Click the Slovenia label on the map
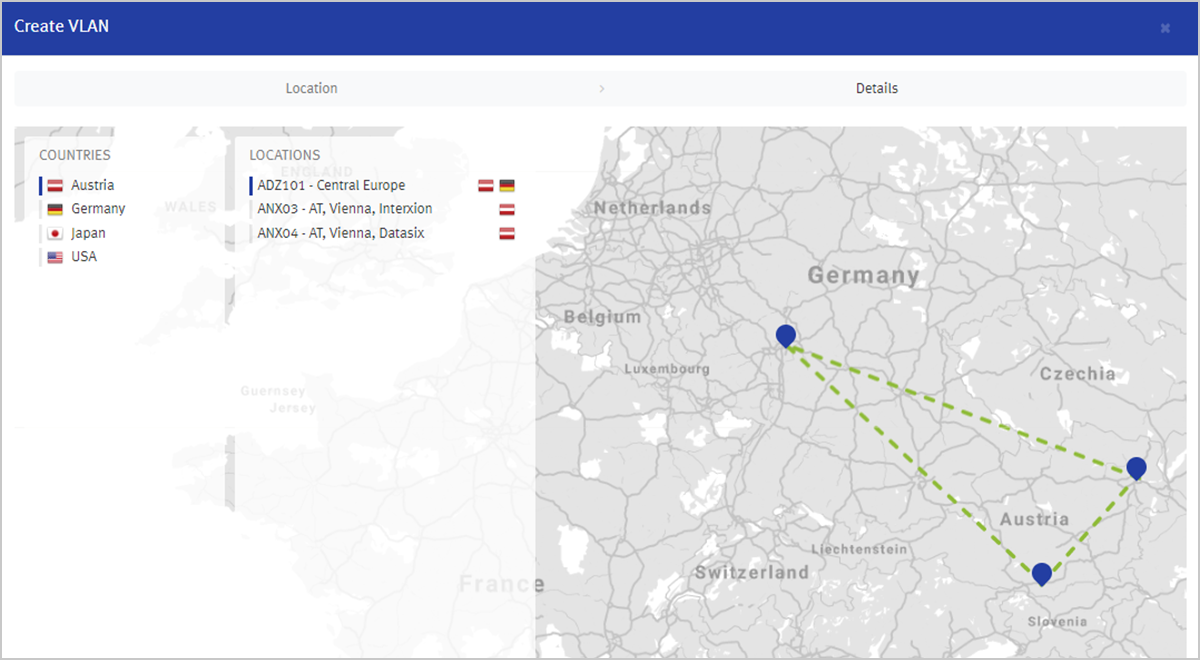 [x=1057, y=621]
